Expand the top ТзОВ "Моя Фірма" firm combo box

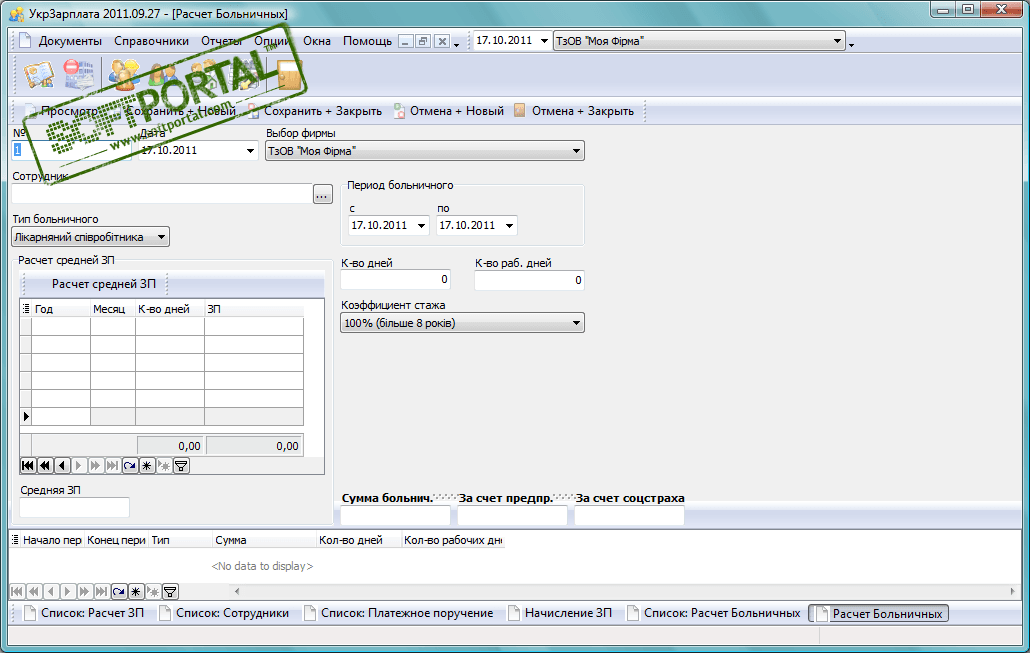[x=837, y=41]
